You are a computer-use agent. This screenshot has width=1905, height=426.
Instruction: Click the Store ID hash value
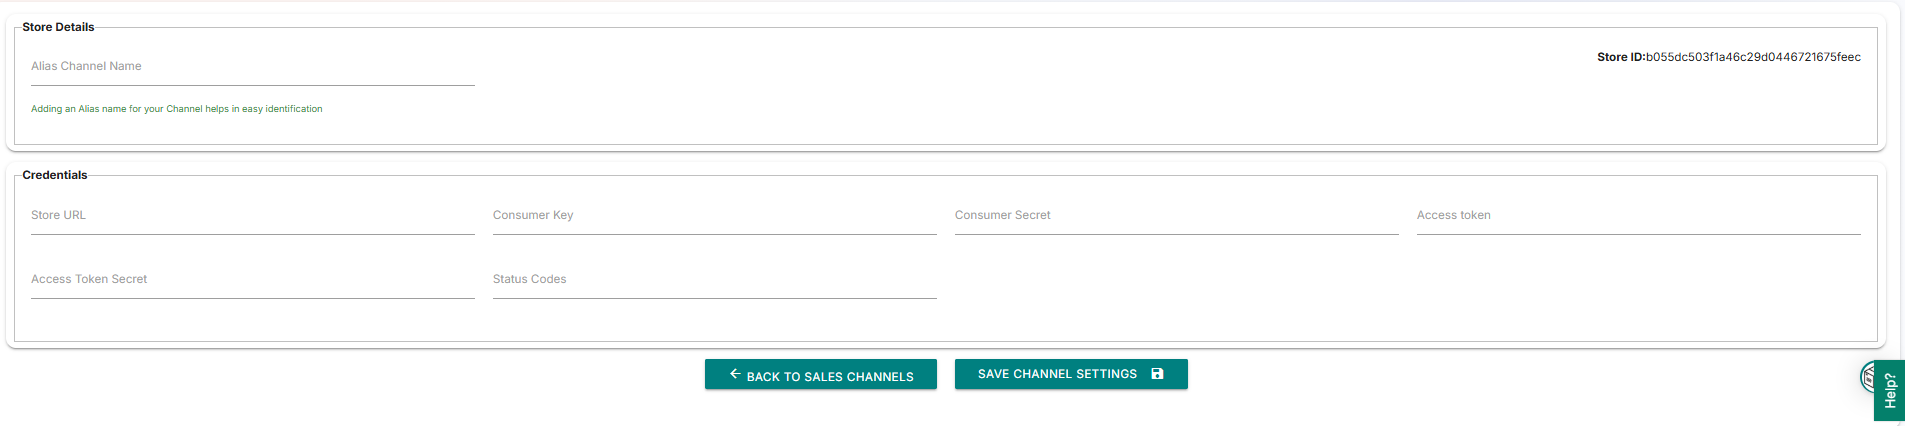pos(1753,57)
